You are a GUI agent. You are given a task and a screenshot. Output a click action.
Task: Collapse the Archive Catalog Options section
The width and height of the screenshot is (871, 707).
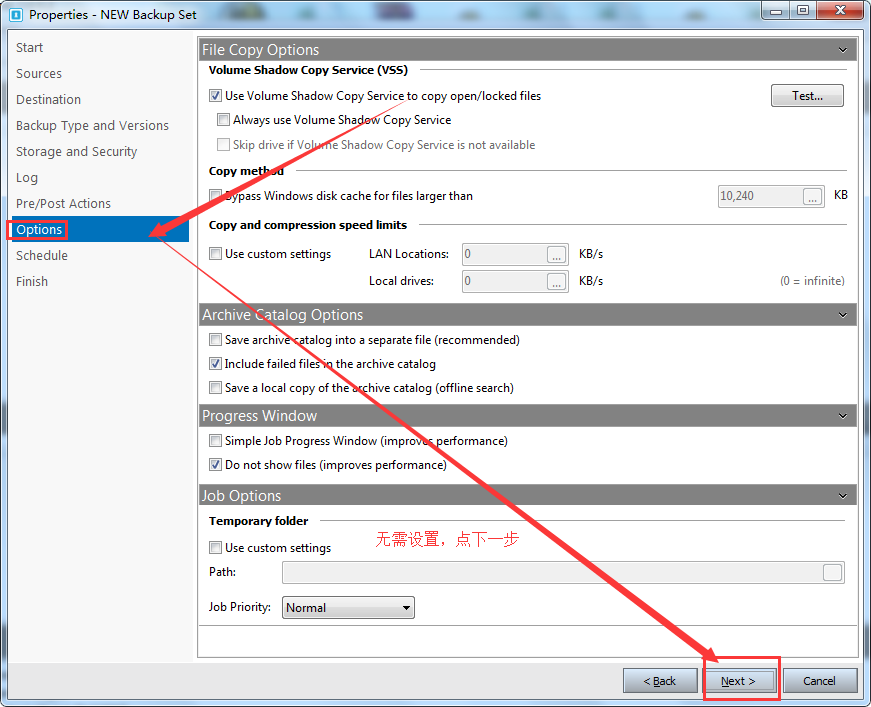843,315
